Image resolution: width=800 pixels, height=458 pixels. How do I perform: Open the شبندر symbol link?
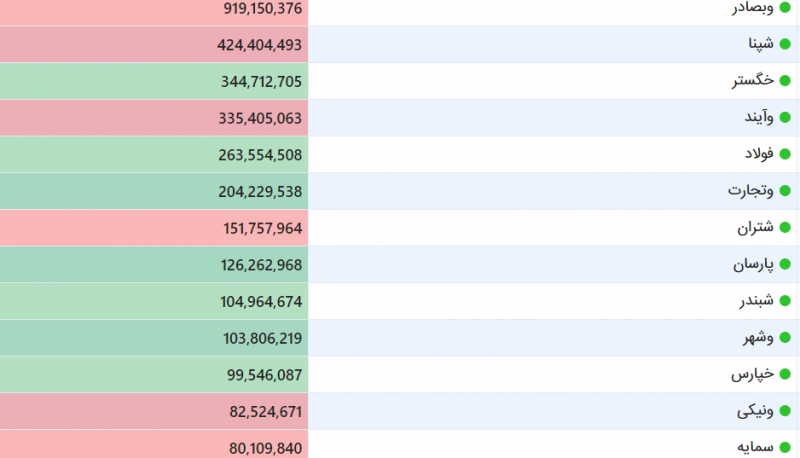757,301
